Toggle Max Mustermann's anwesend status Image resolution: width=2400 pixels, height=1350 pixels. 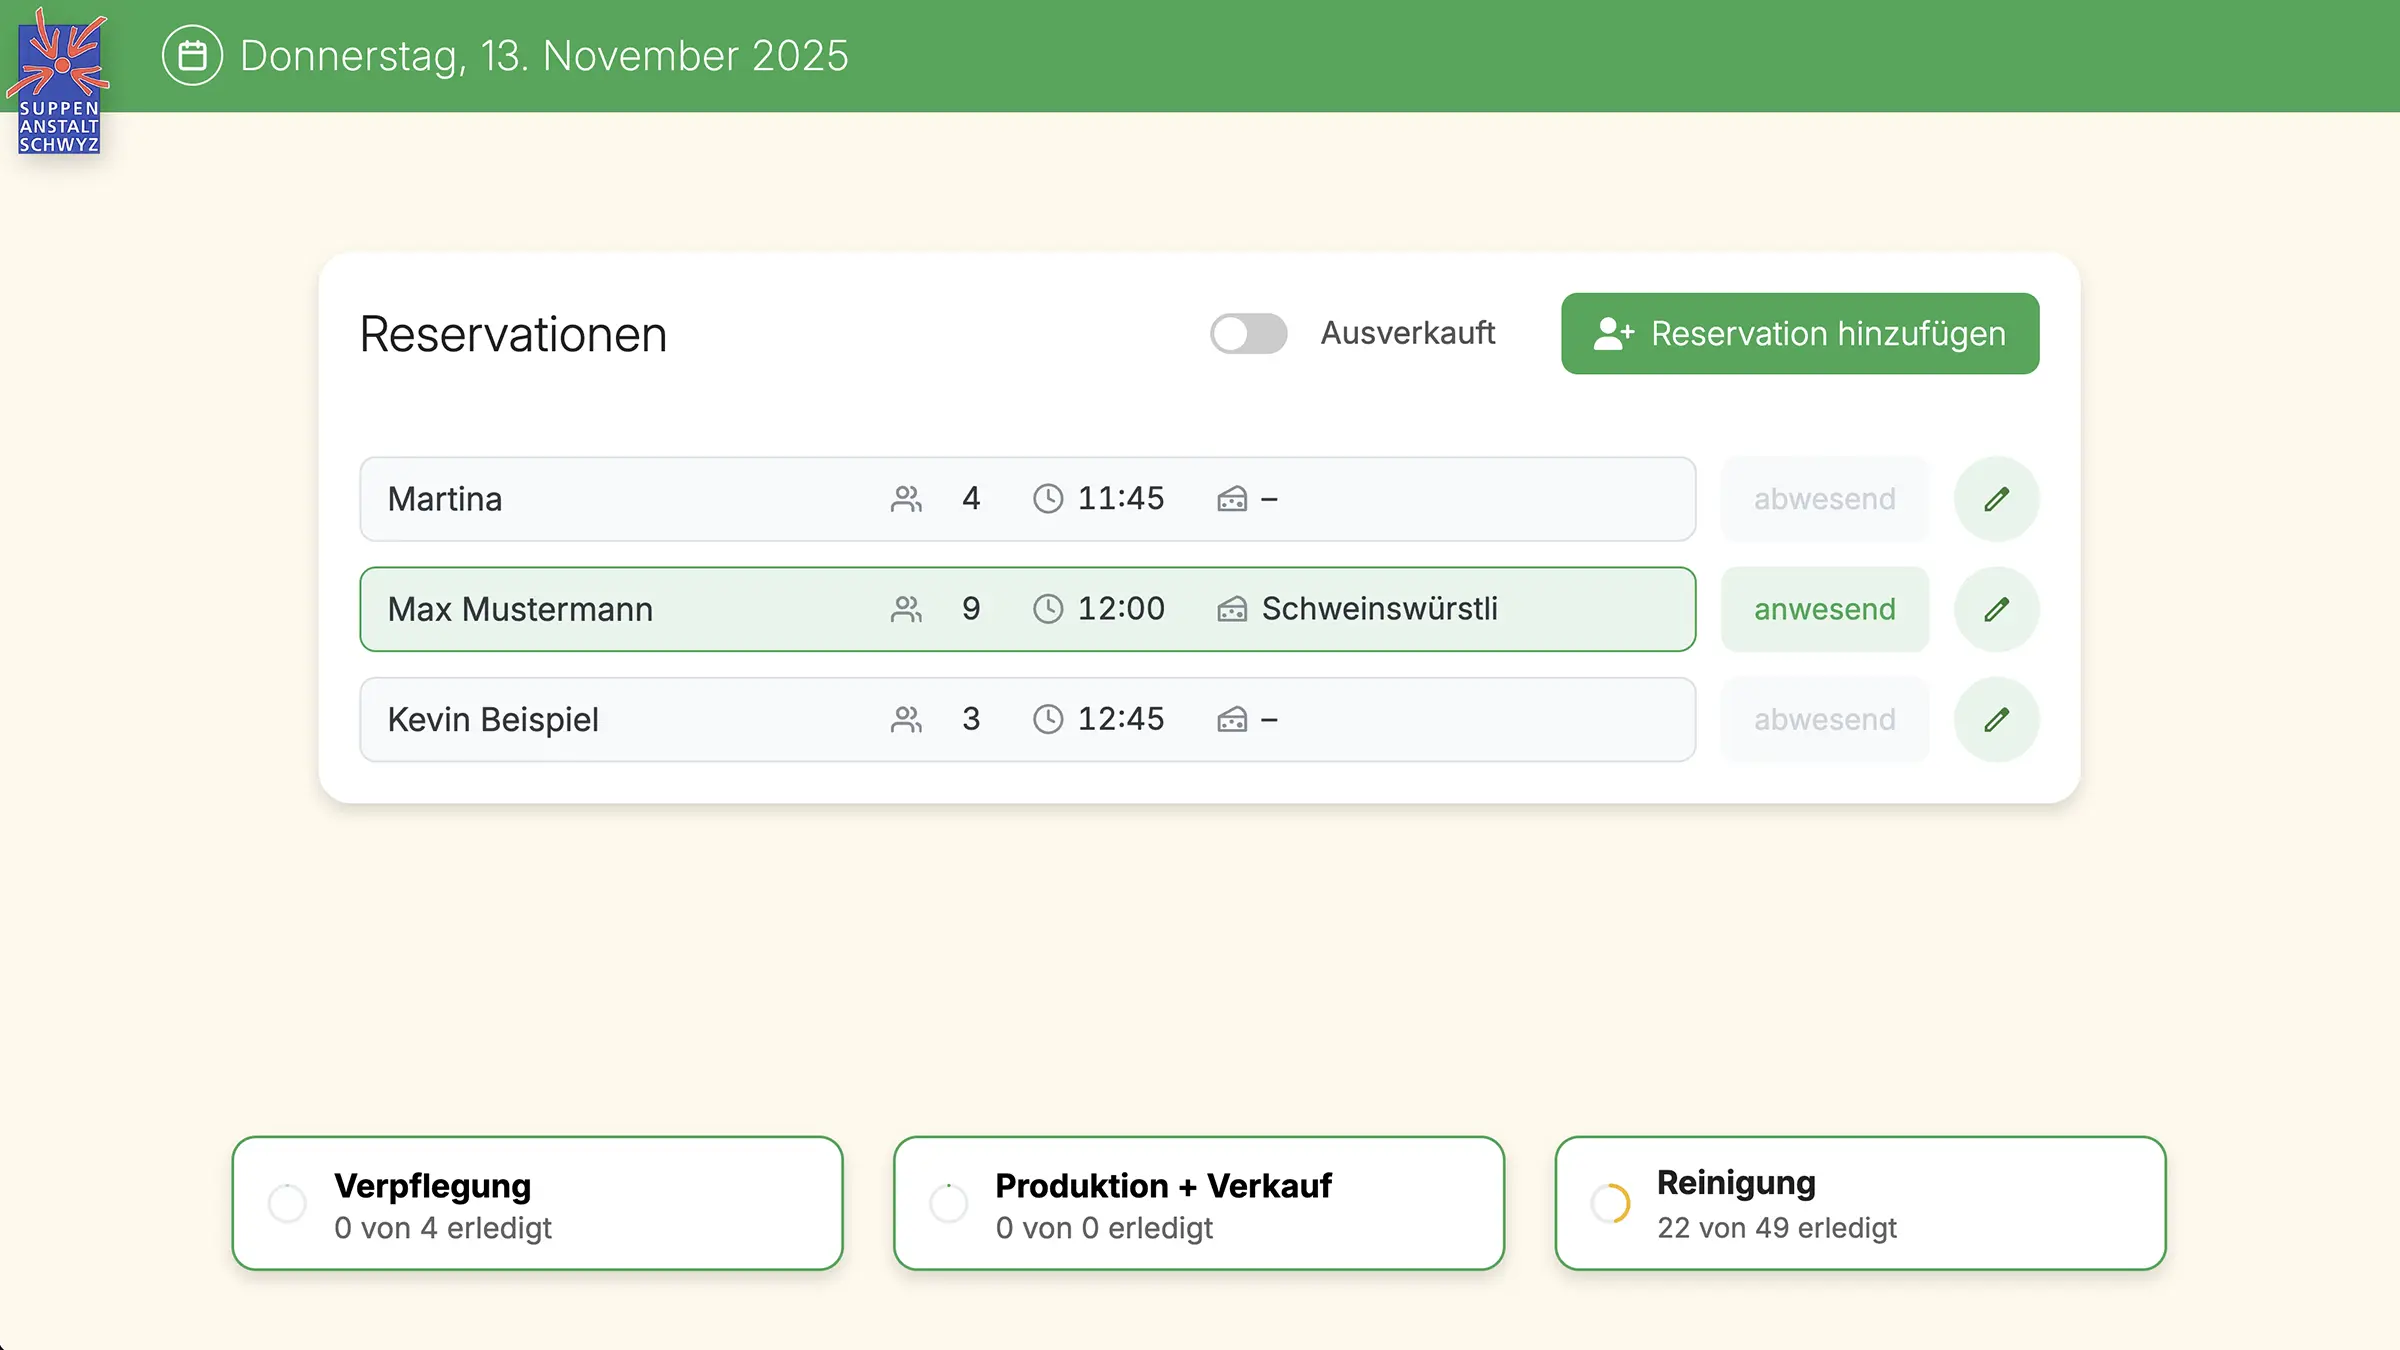point(1824,609)
